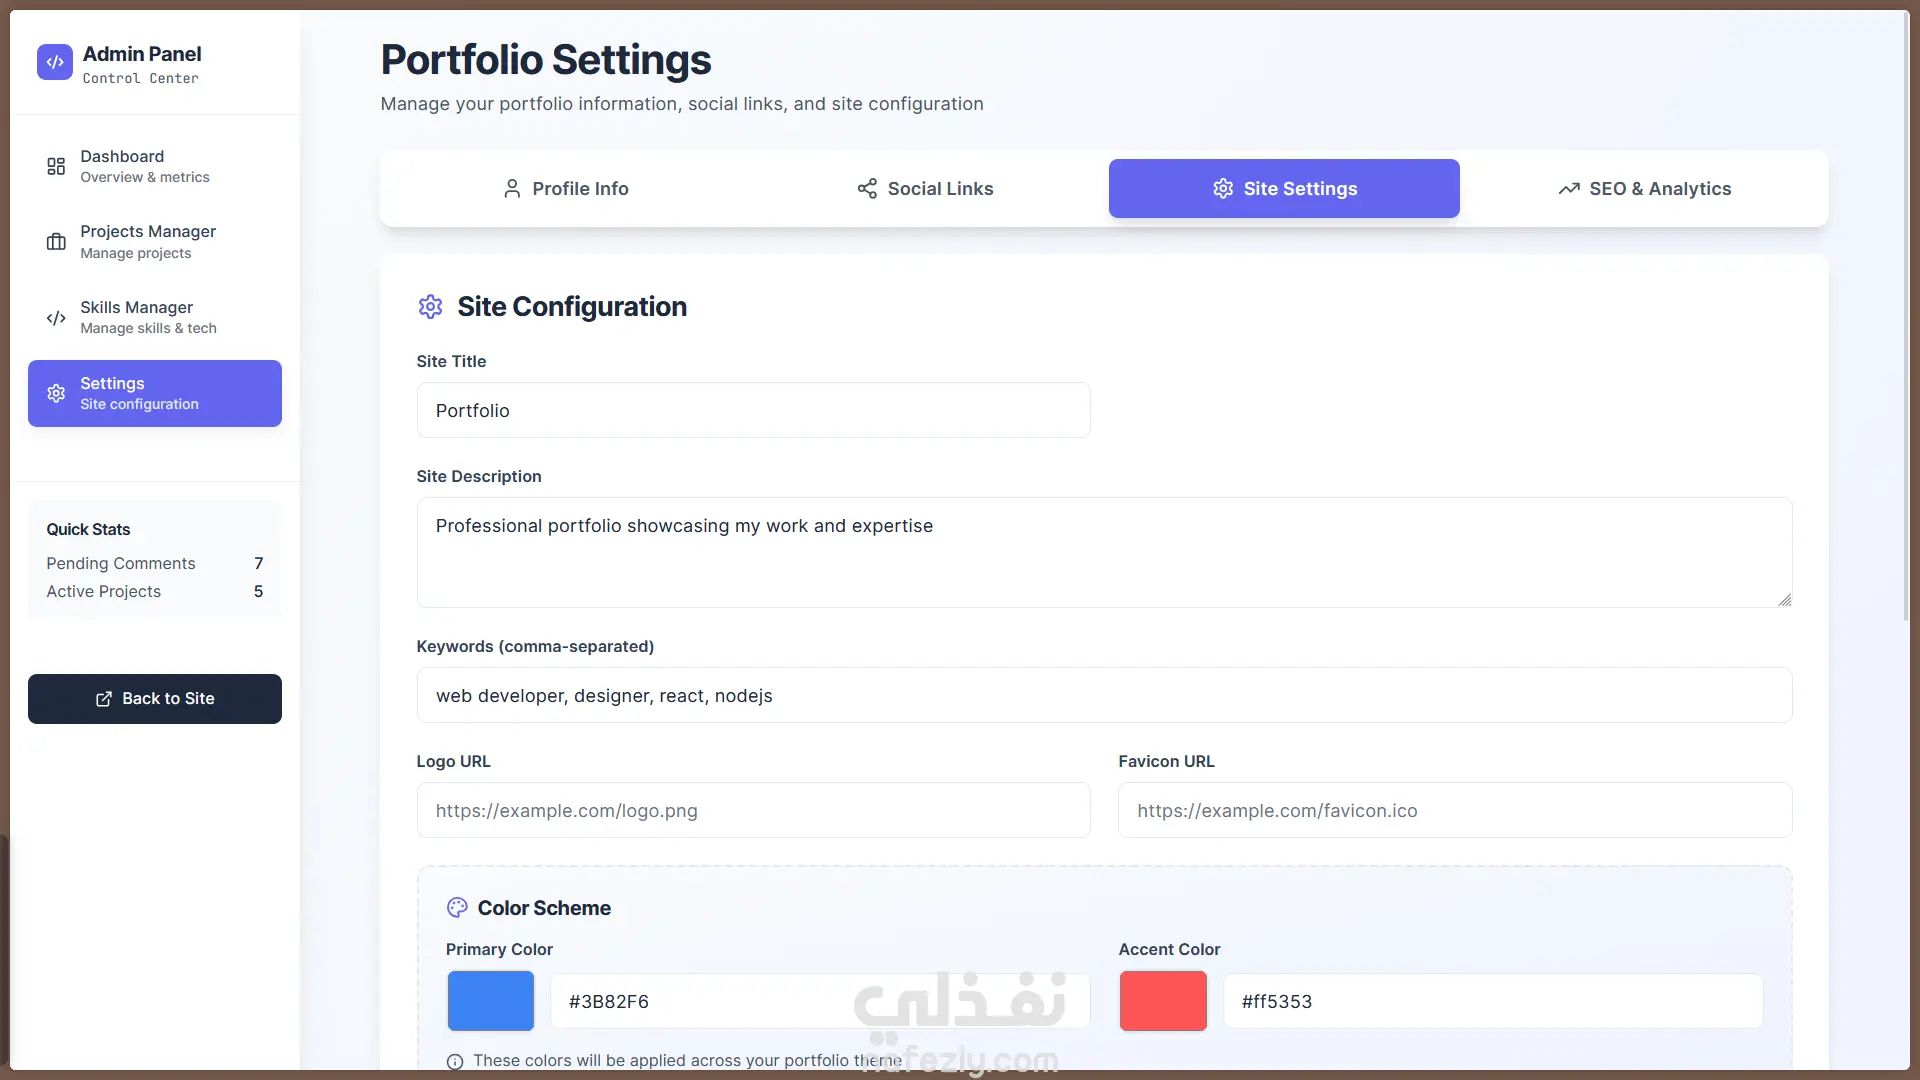The height and width of the screenshot is (1080, 1920).
Task: Open the Profile Info tab
Action: point(566,189)
